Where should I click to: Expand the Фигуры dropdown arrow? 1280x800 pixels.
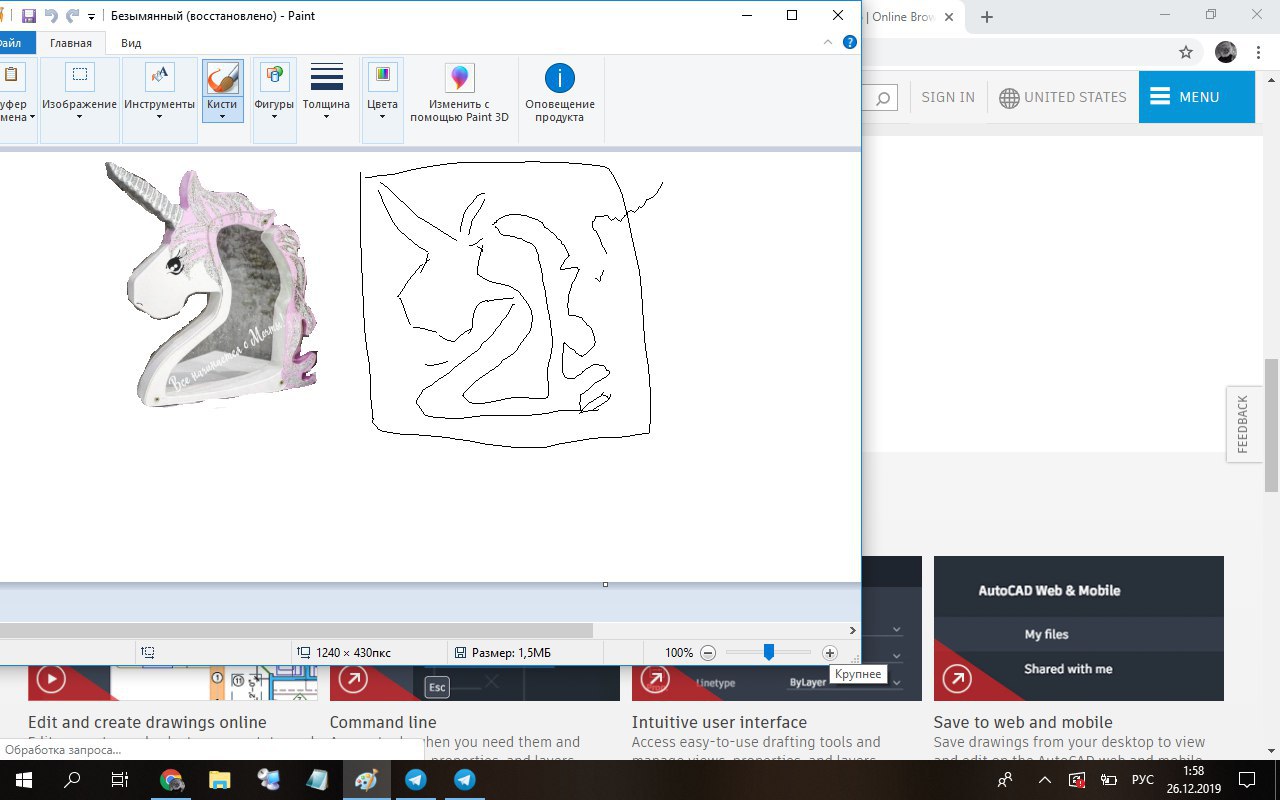click(x=274, y=117)
